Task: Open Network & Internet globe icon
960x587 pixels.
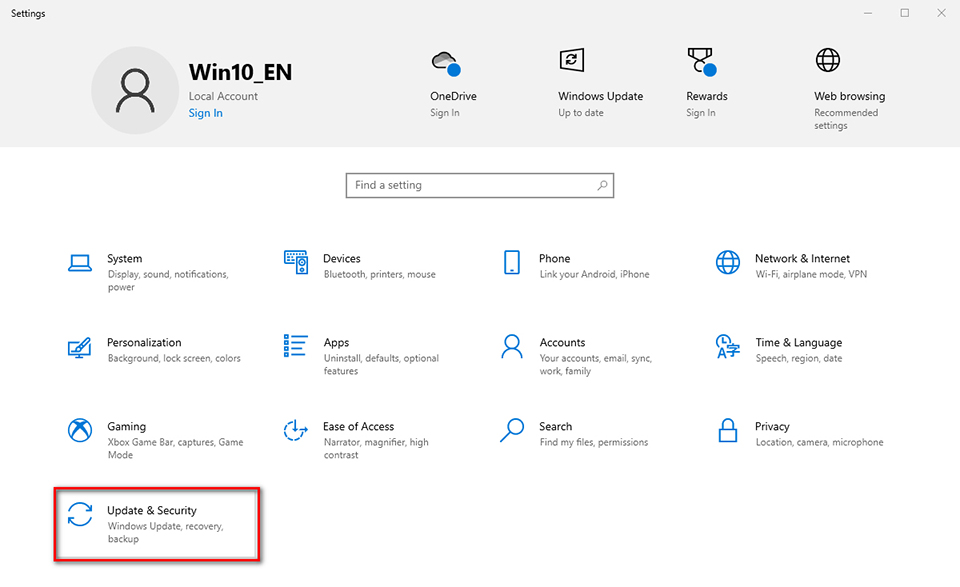Action: (x=728, y=263)
